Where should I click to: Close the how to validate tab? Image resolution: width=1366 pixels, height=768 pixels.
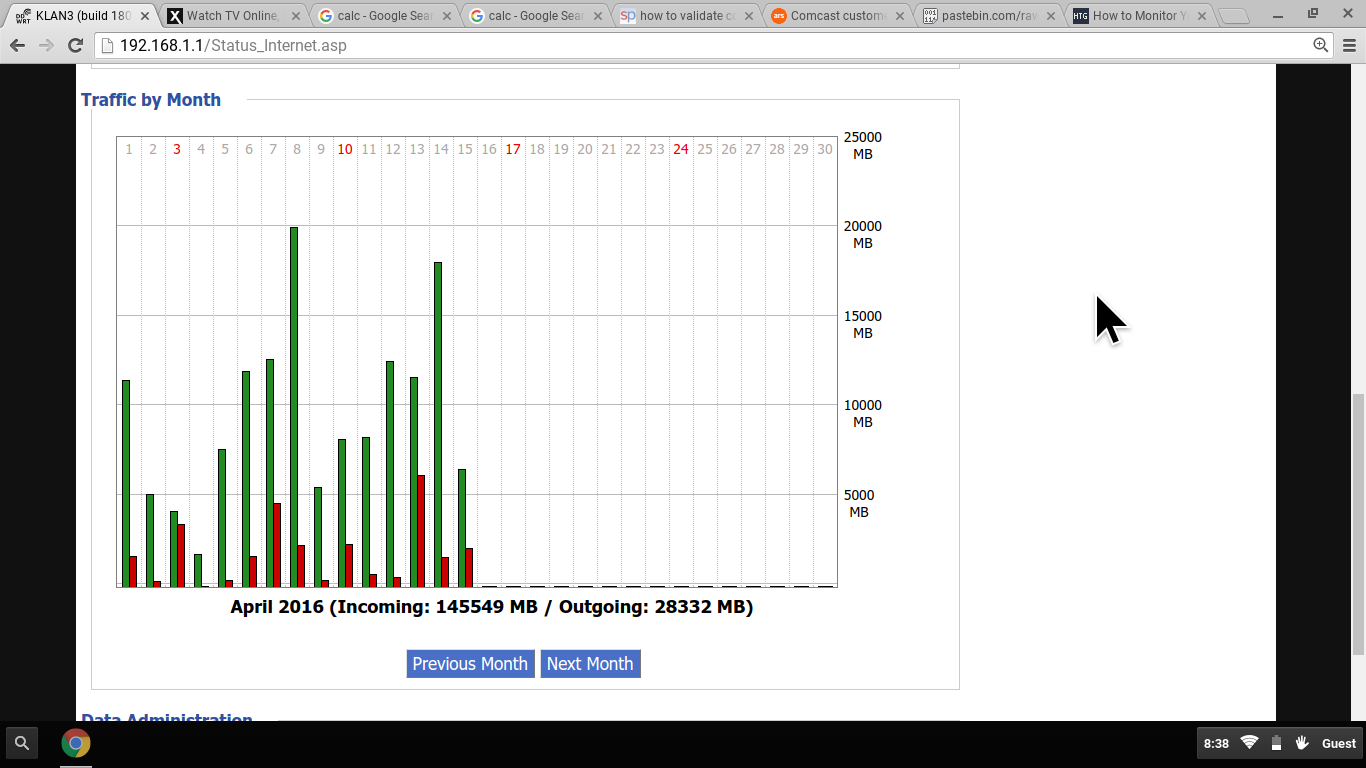click(748, 16)
